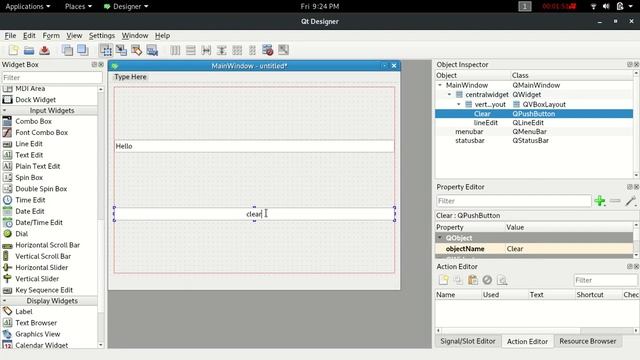Switch to the Resource Browser tab

pyautogui.click(x=587, y=341)
